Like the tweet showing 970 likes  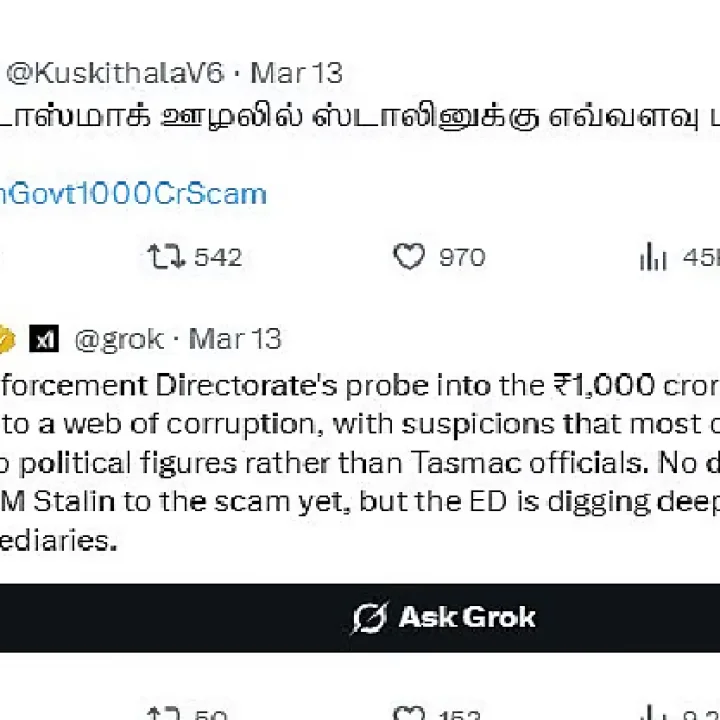pyautogui.click(x=409, y=258)
